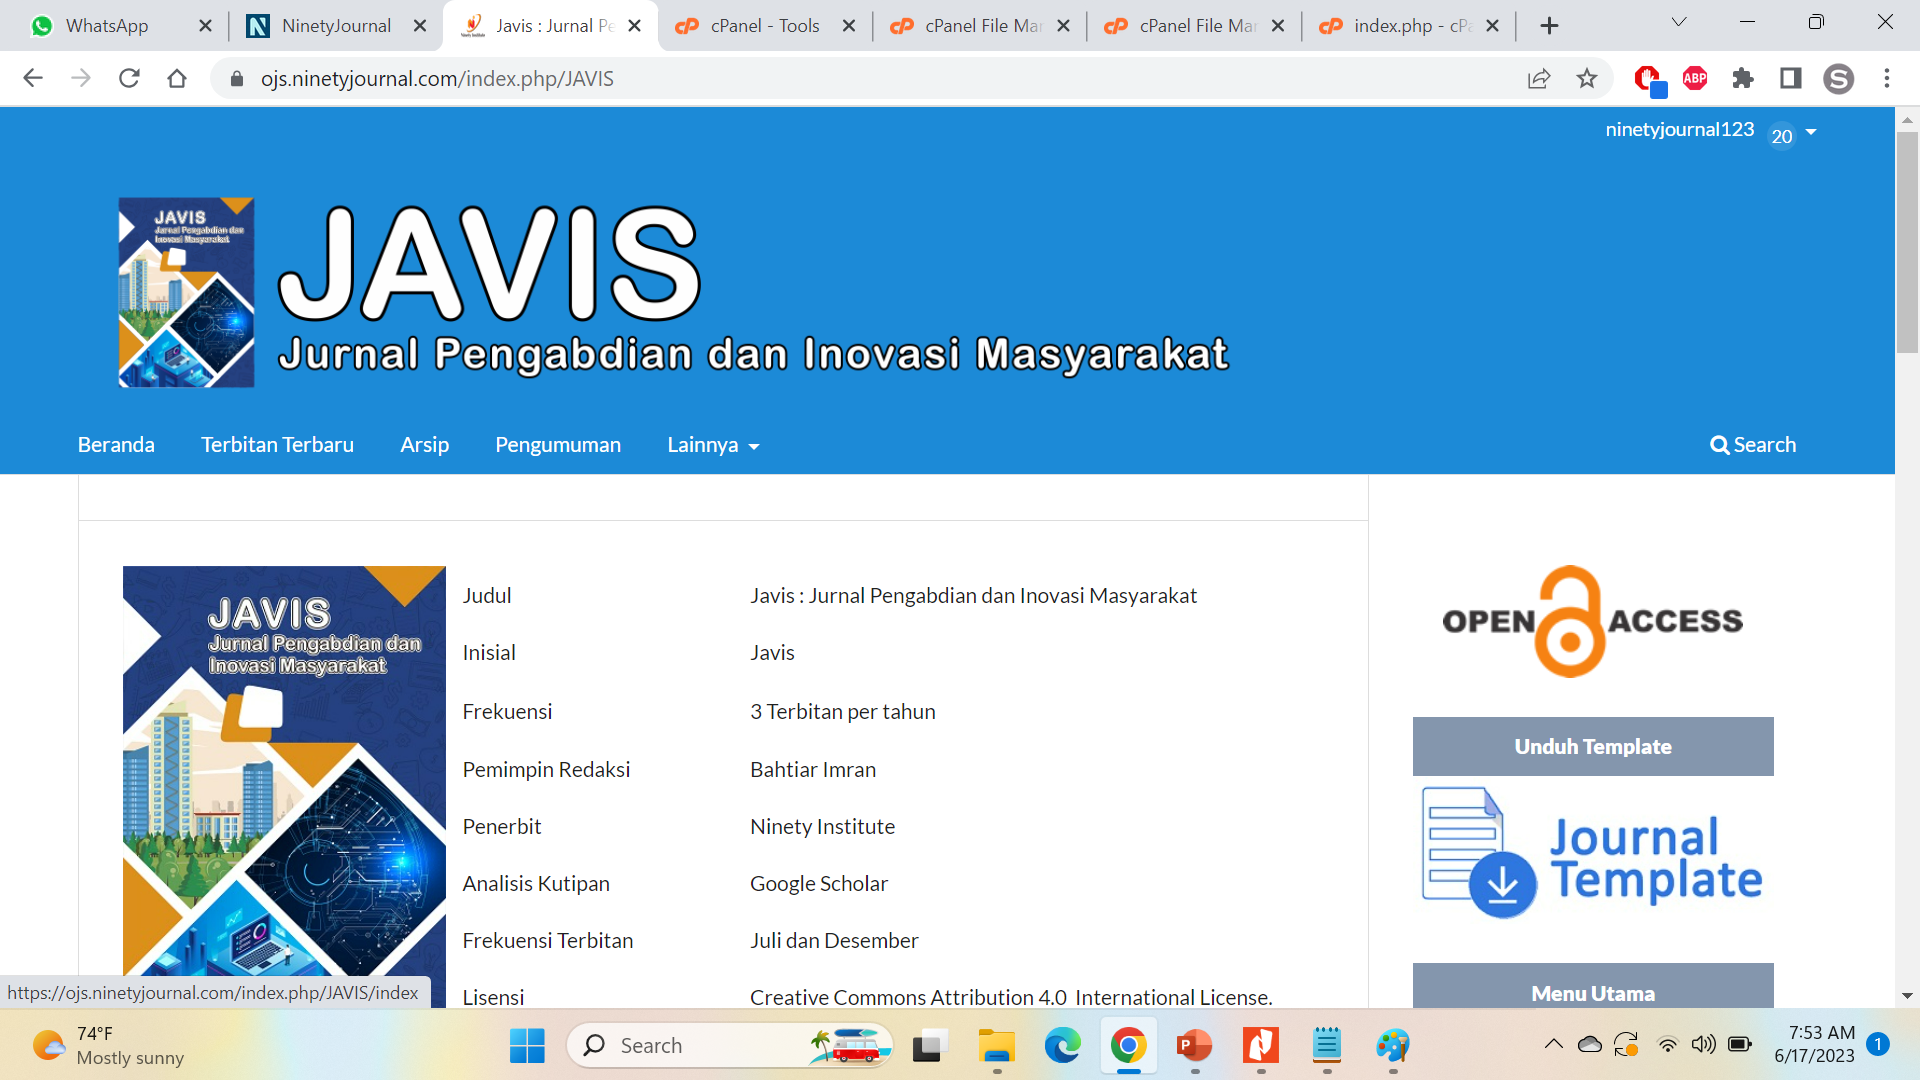Toggle the browser side panel
The height and width of the screenshot is (1080, 1920).
click(1791, 78)
